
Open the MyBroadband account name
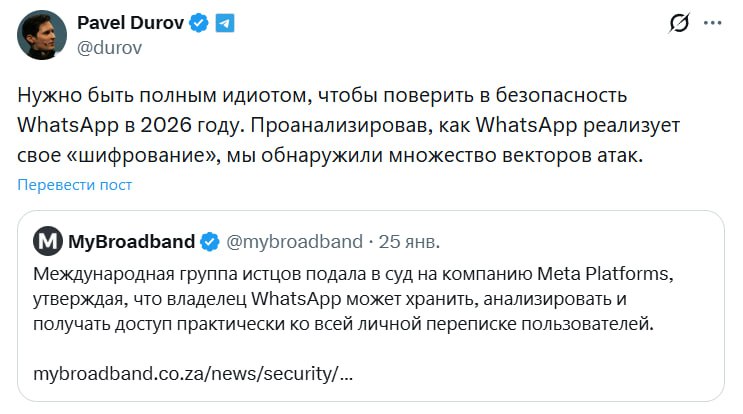(131, 240)
